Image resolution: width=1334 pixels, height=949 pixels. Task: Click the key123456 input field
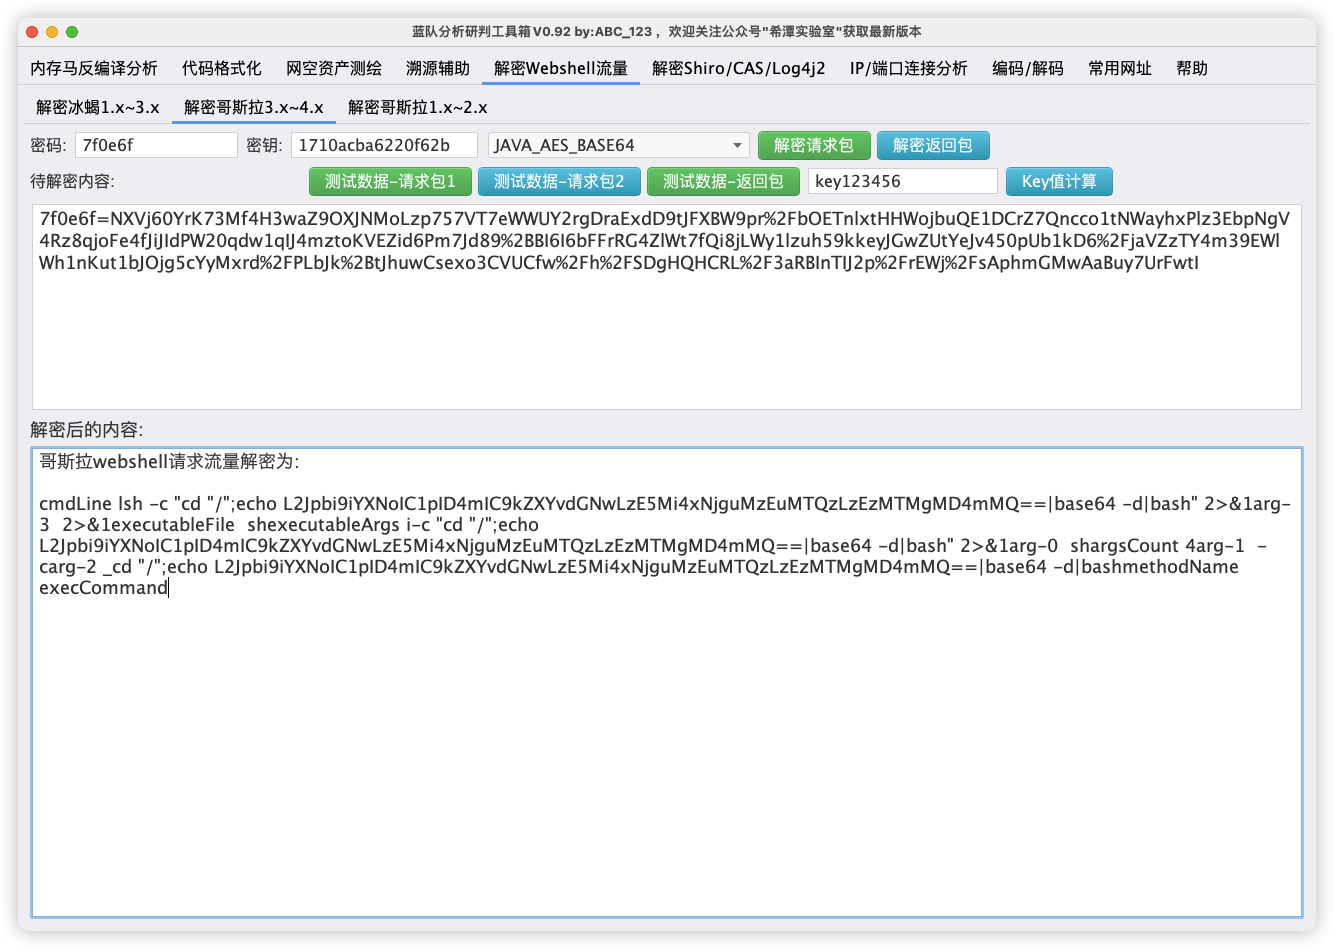903,181
